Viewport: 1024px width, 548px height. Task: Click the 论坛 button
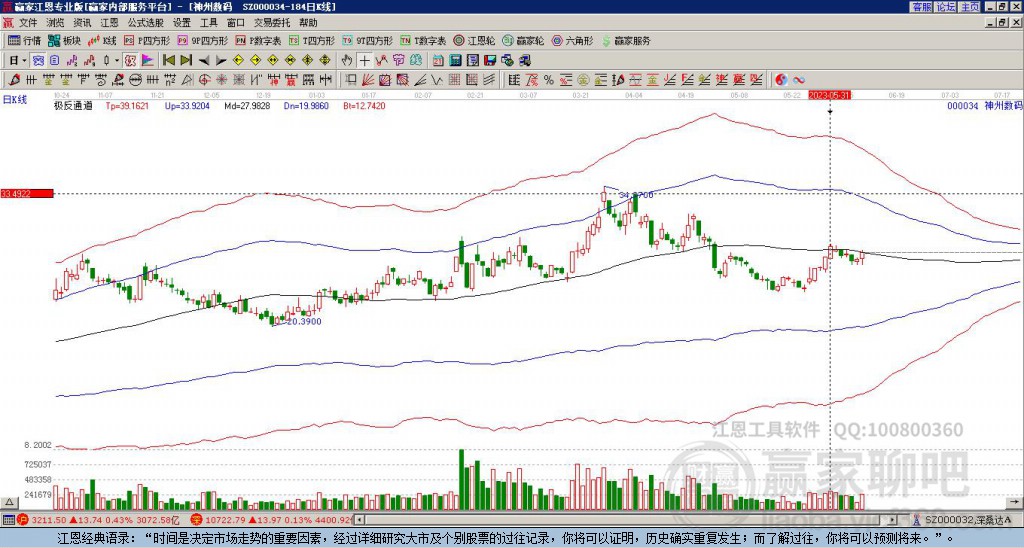(946, 6)
